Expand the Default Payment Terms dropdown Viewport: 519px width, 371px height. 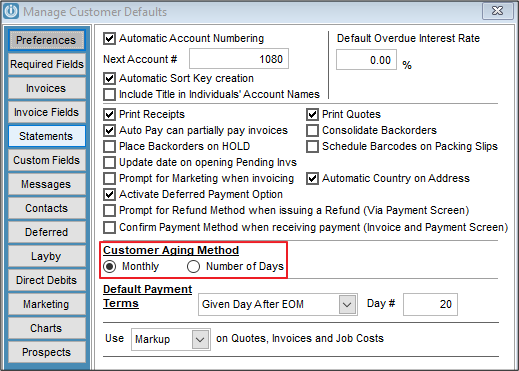[x=347, y=304]
